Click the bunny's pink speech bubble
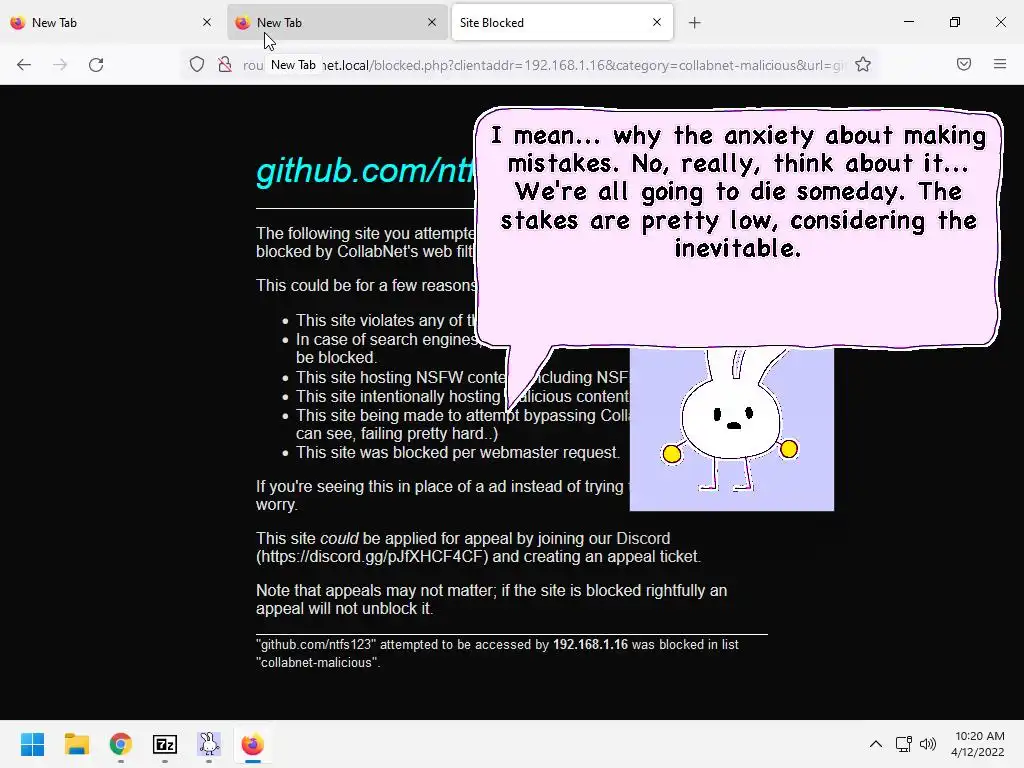Viewport: 1024px width, 768px height. coord(738,229)
